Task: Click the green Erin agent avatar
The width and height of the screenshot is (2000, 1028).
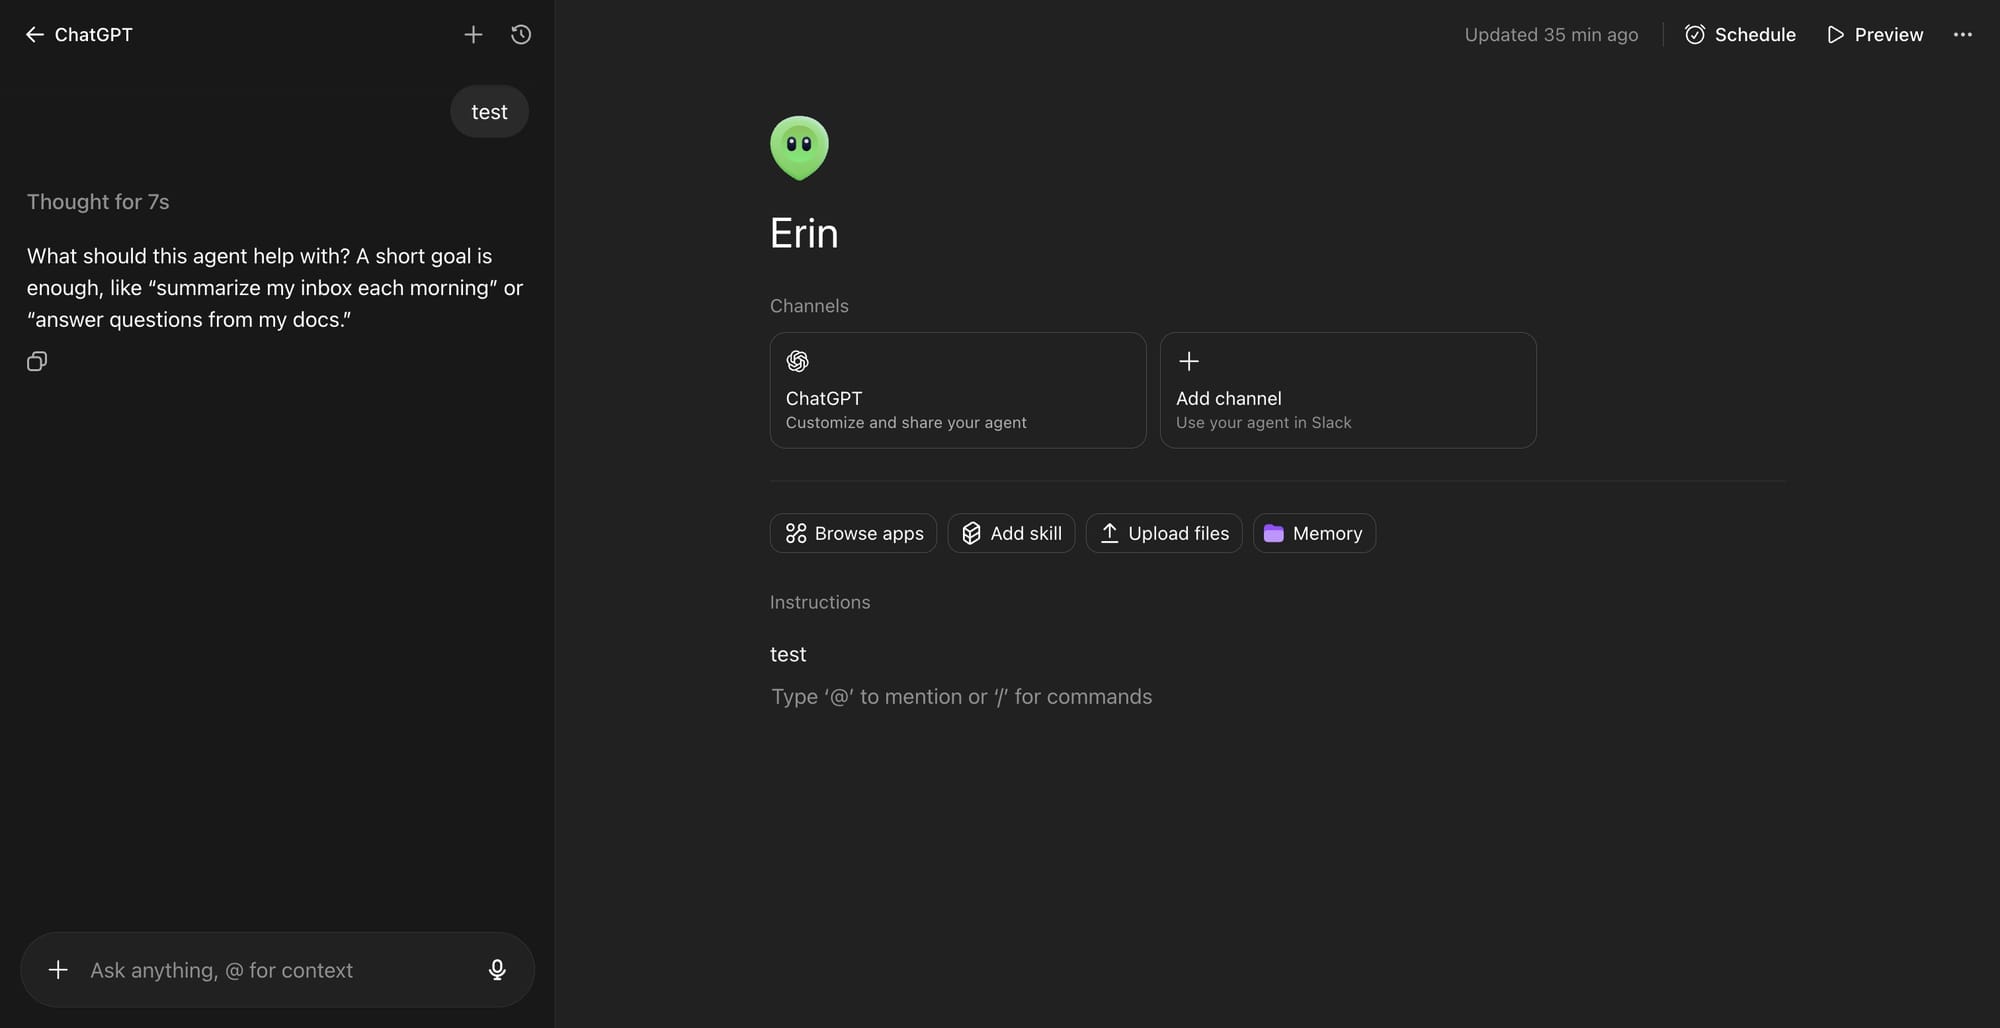Action: point(799,148)
